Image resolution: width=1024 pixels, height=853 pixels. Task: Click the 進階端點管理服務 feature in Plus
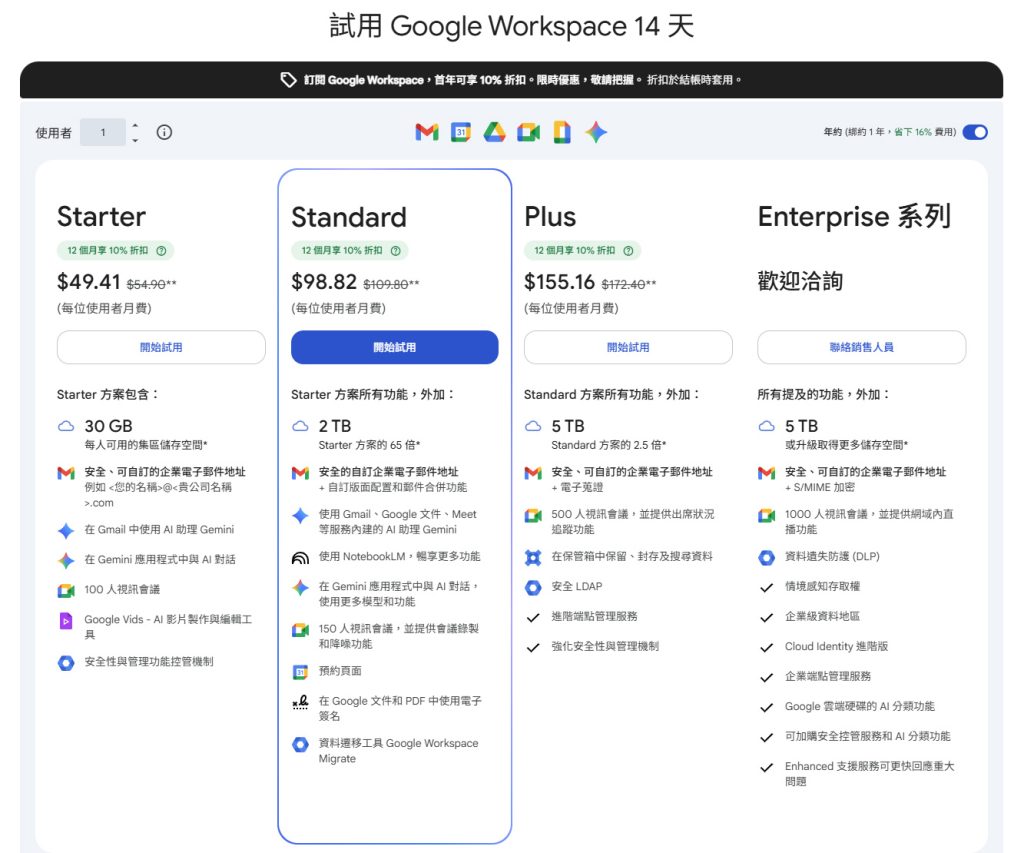(594, 617)
